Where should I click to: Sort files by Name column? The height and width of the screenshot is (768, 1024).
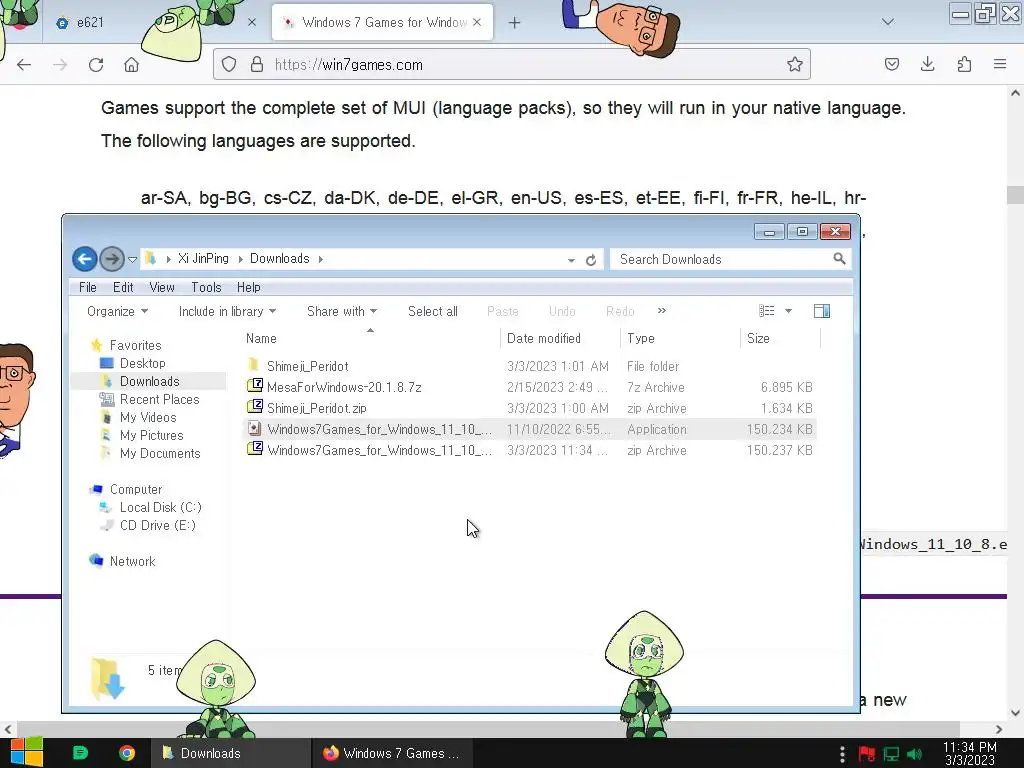370,338
